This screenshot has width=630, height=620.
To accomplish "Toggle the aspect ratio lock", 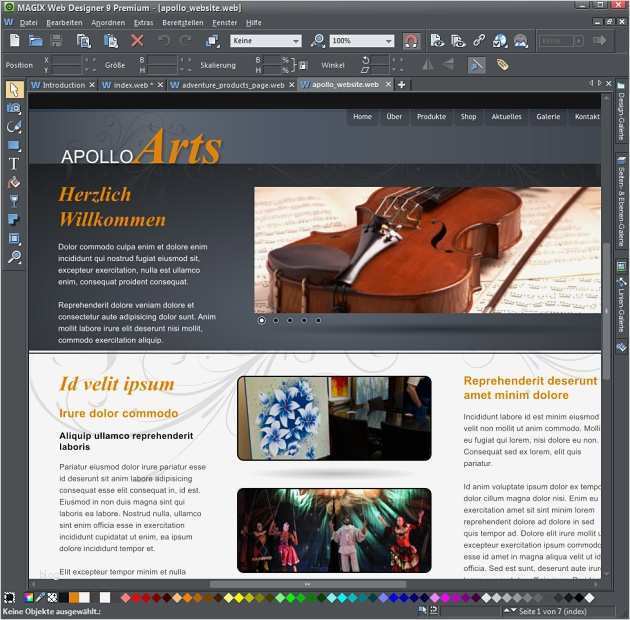I will click(303, 65).
